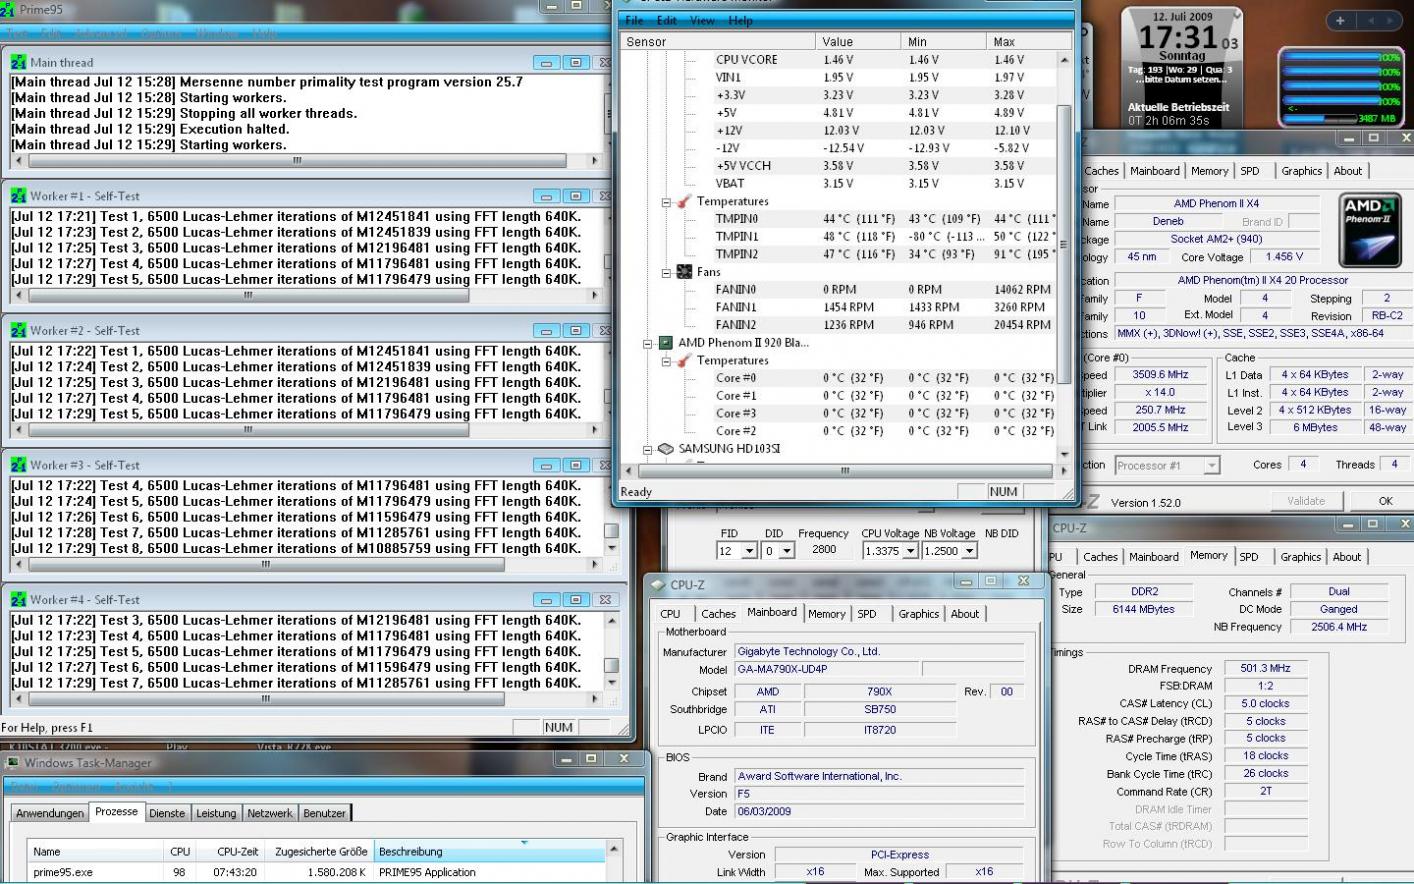Click the chip icon for AMD Phenom II 920

click(666, 342)
